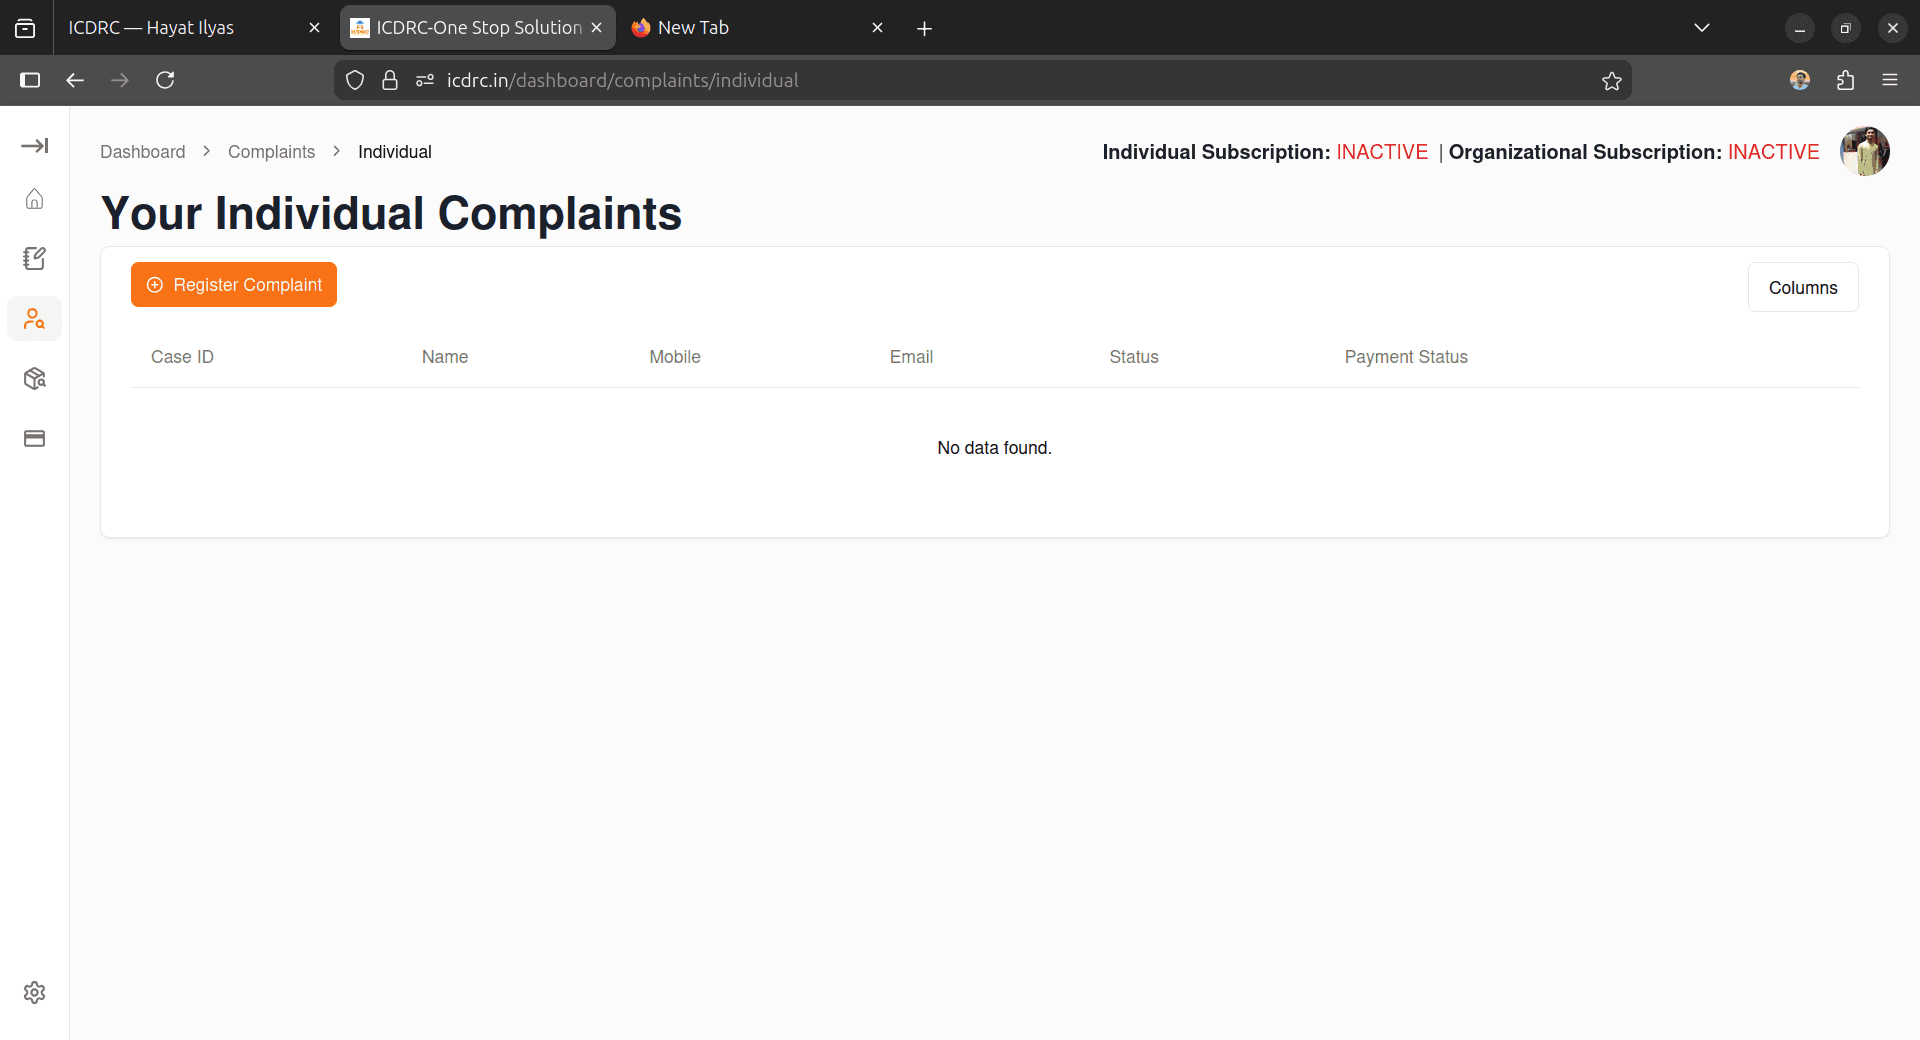
Task: Click Register Complaint button
Action: pos(234,285)
